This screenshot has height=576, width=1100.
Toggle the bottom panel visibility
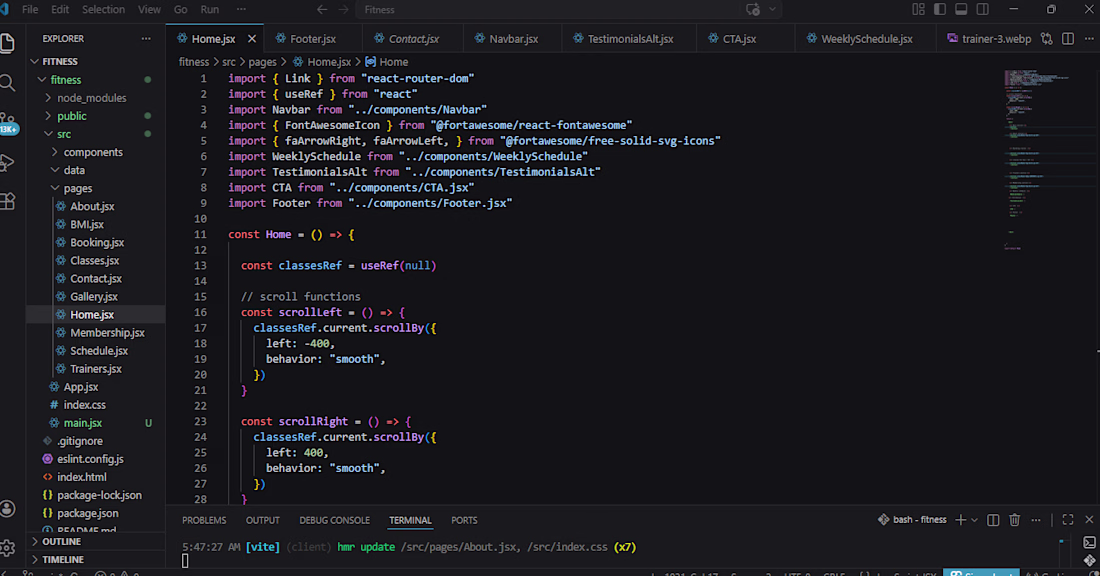point(961,9)
